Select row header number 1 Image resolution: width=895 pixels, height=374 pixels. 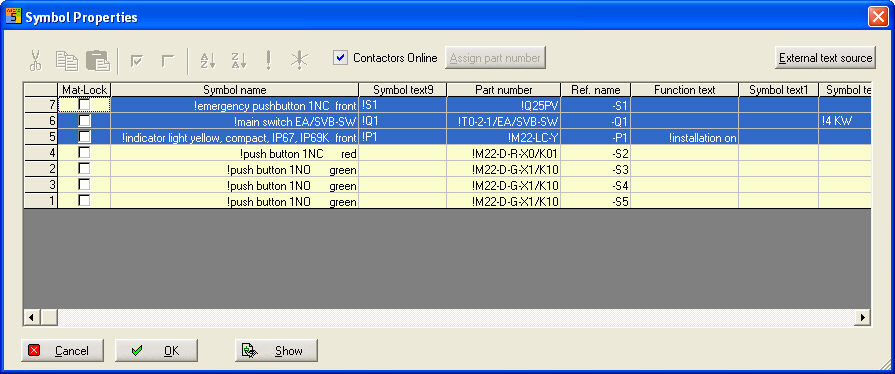(41, 200)
